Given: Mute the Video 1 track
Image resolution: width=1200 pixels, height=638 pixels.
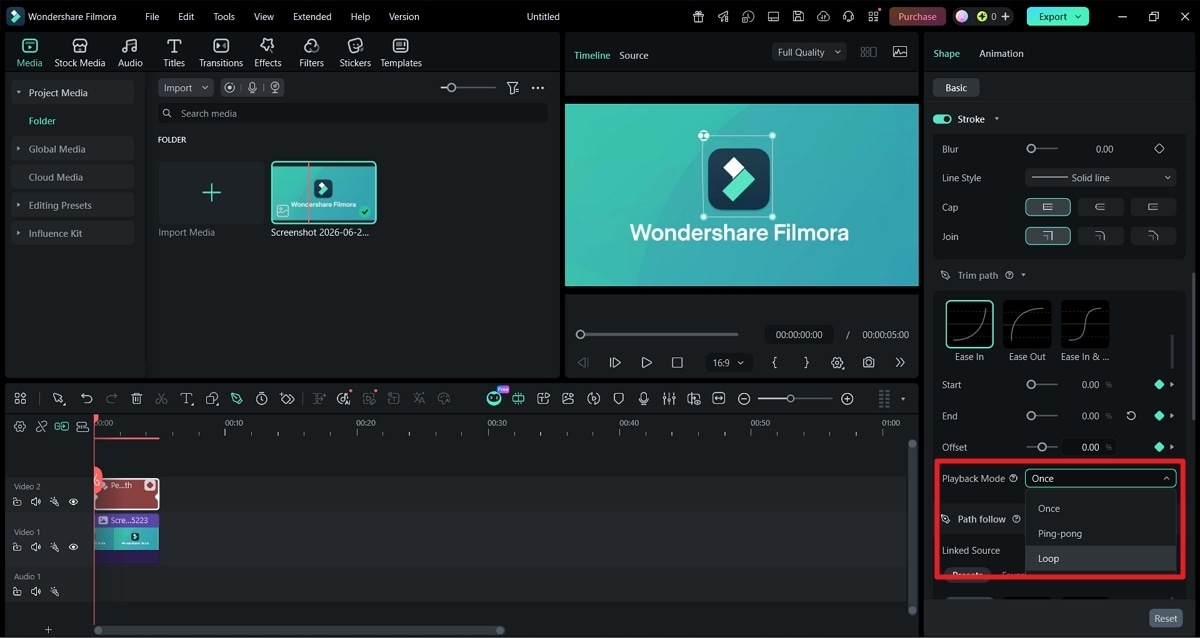Looking at the screenshot, I should click(36, 547).
